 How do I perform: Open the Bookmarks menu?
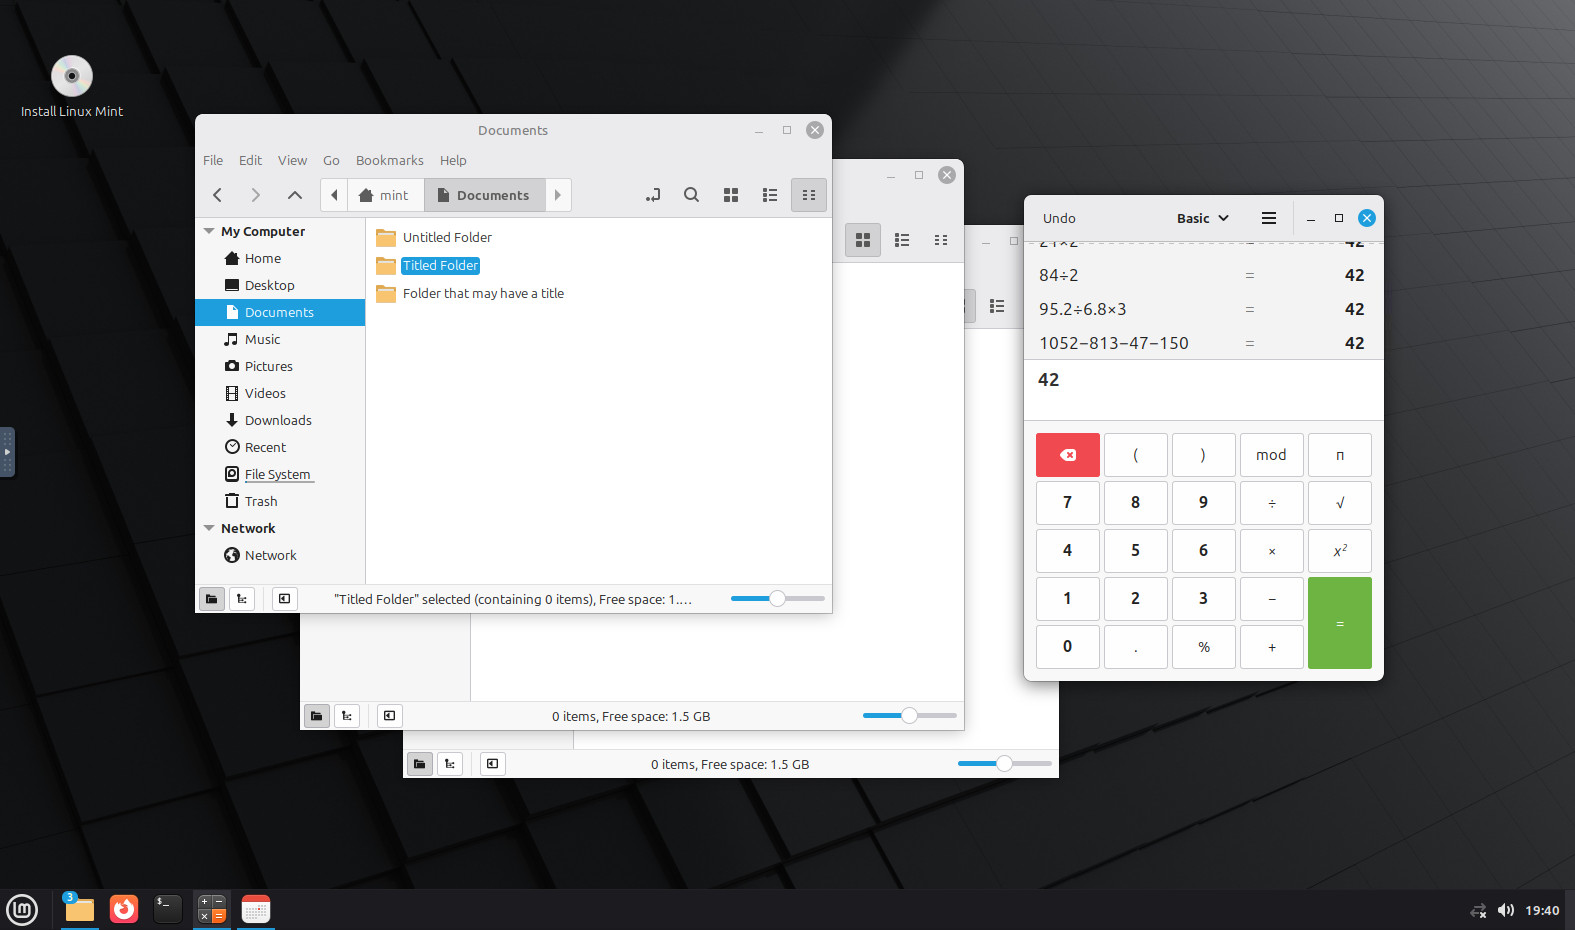tap(389, 160)
